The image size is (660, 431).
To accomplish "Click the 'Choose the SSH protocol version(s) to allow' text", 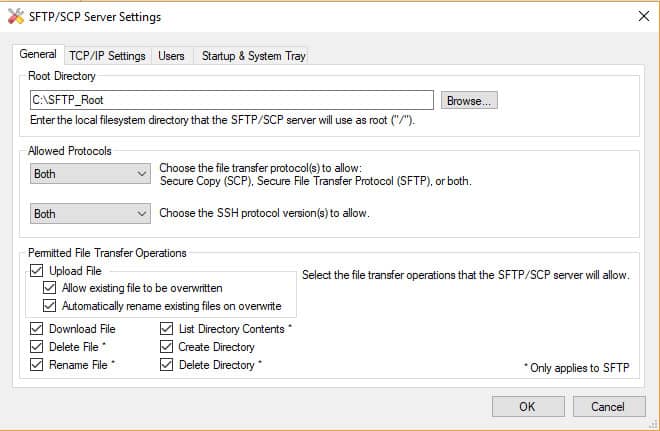I will click(264, 213).
